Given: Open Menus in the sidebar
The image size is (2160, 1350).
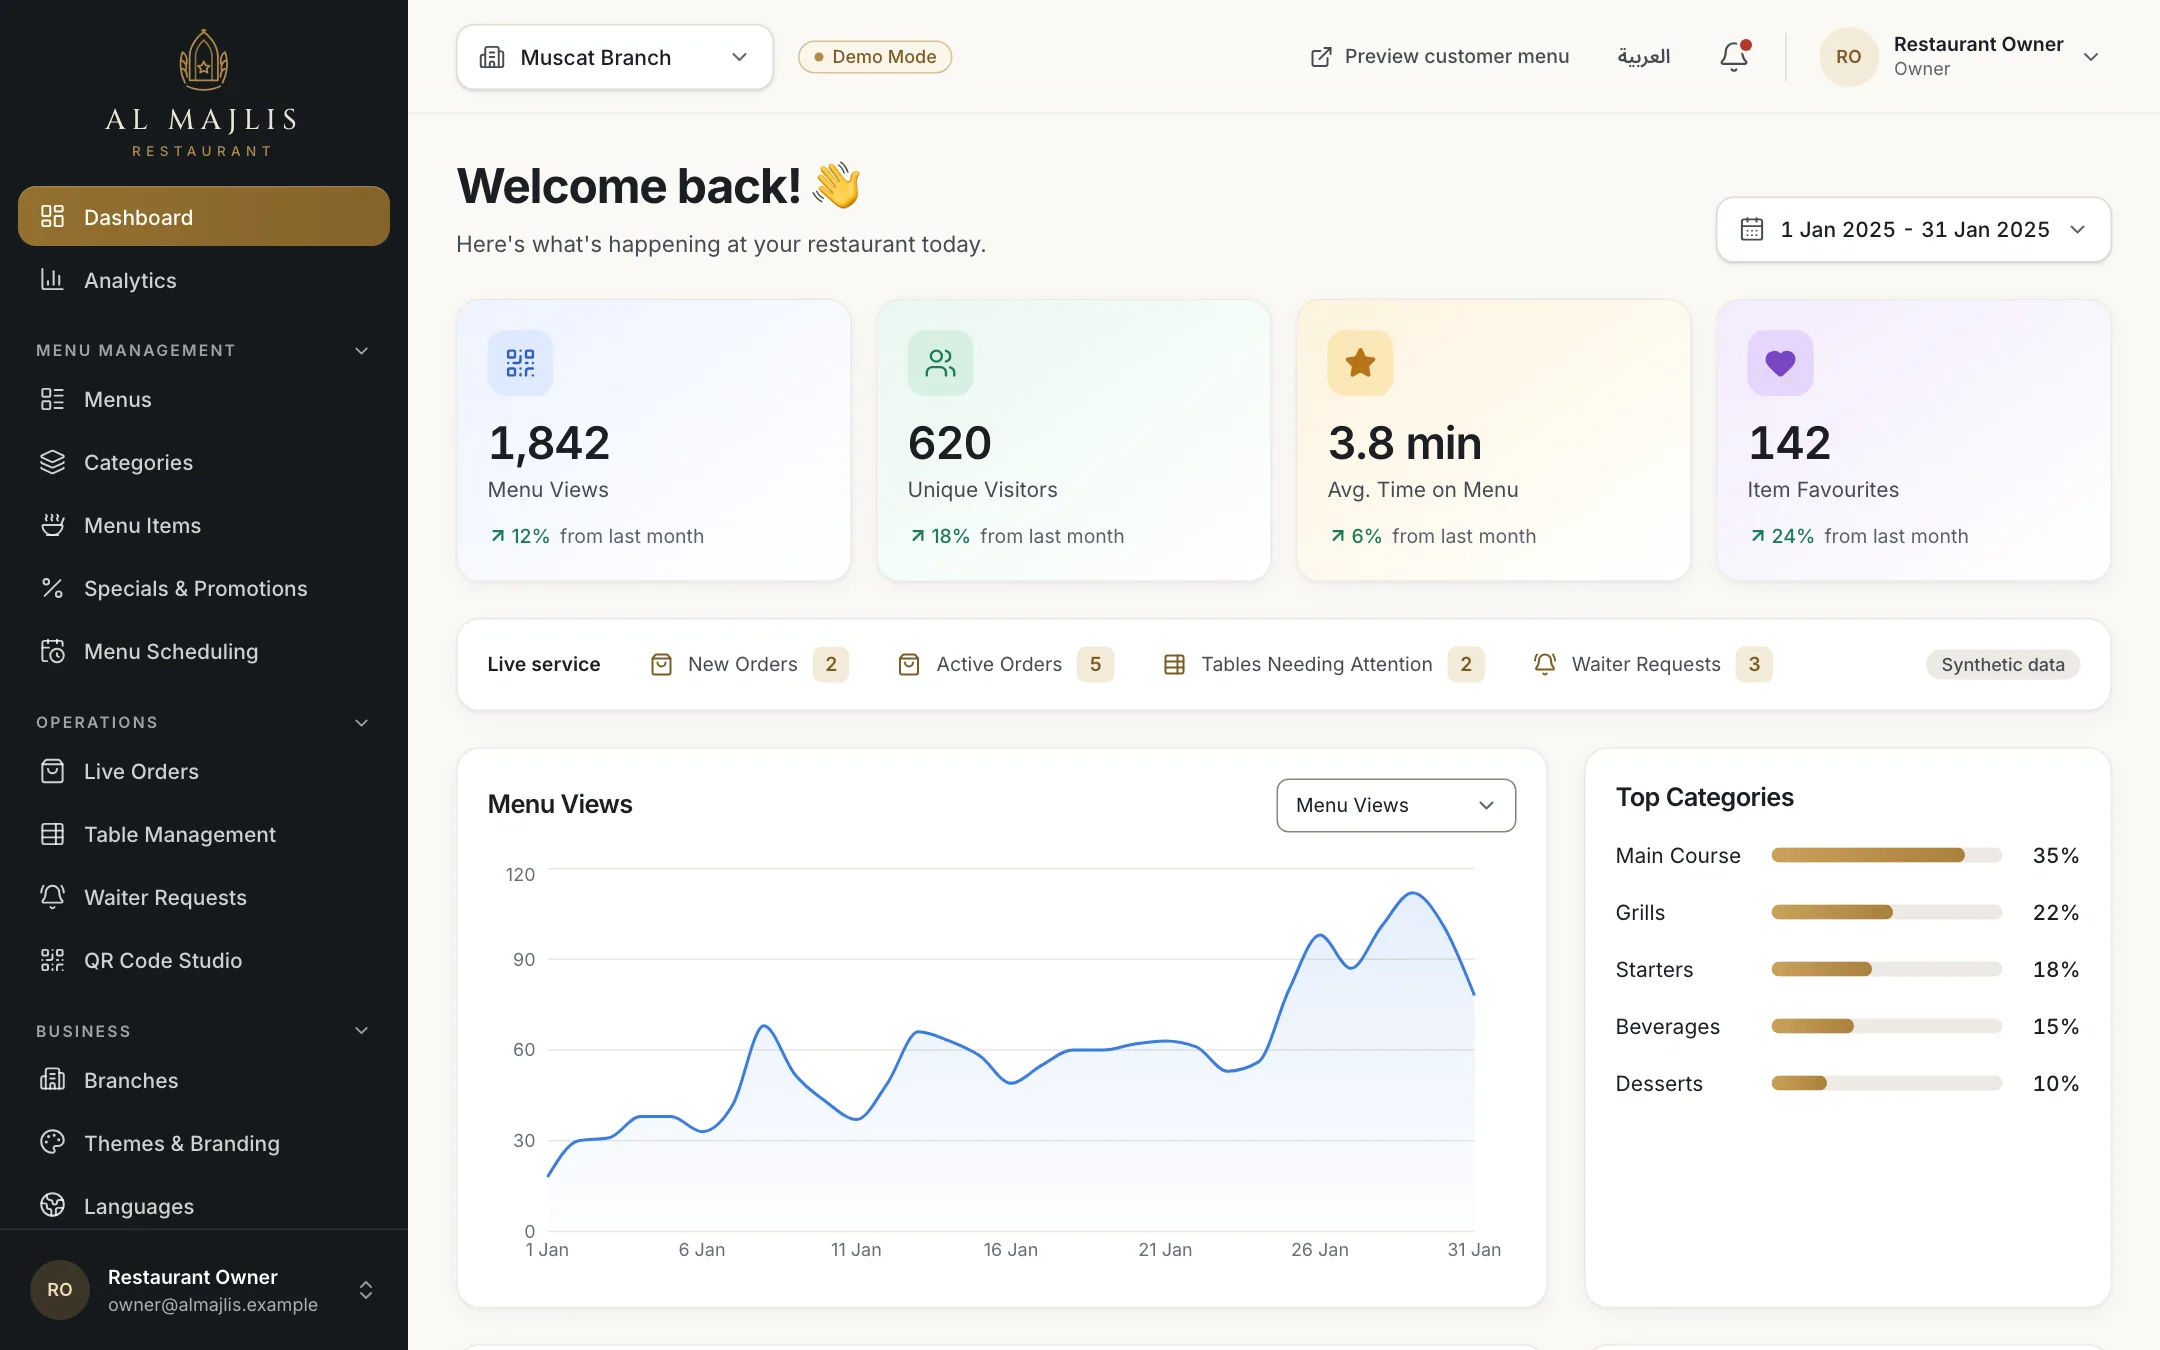Looking at the screenshot, I should pos(204,399).
